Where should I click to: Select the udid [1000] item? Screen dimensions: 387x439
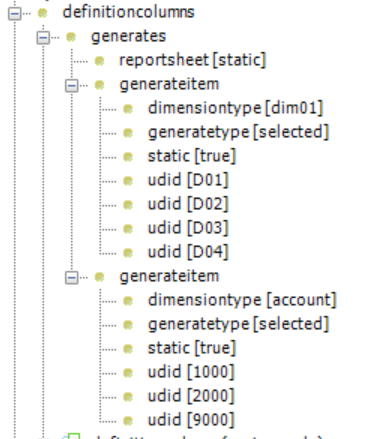191,372
